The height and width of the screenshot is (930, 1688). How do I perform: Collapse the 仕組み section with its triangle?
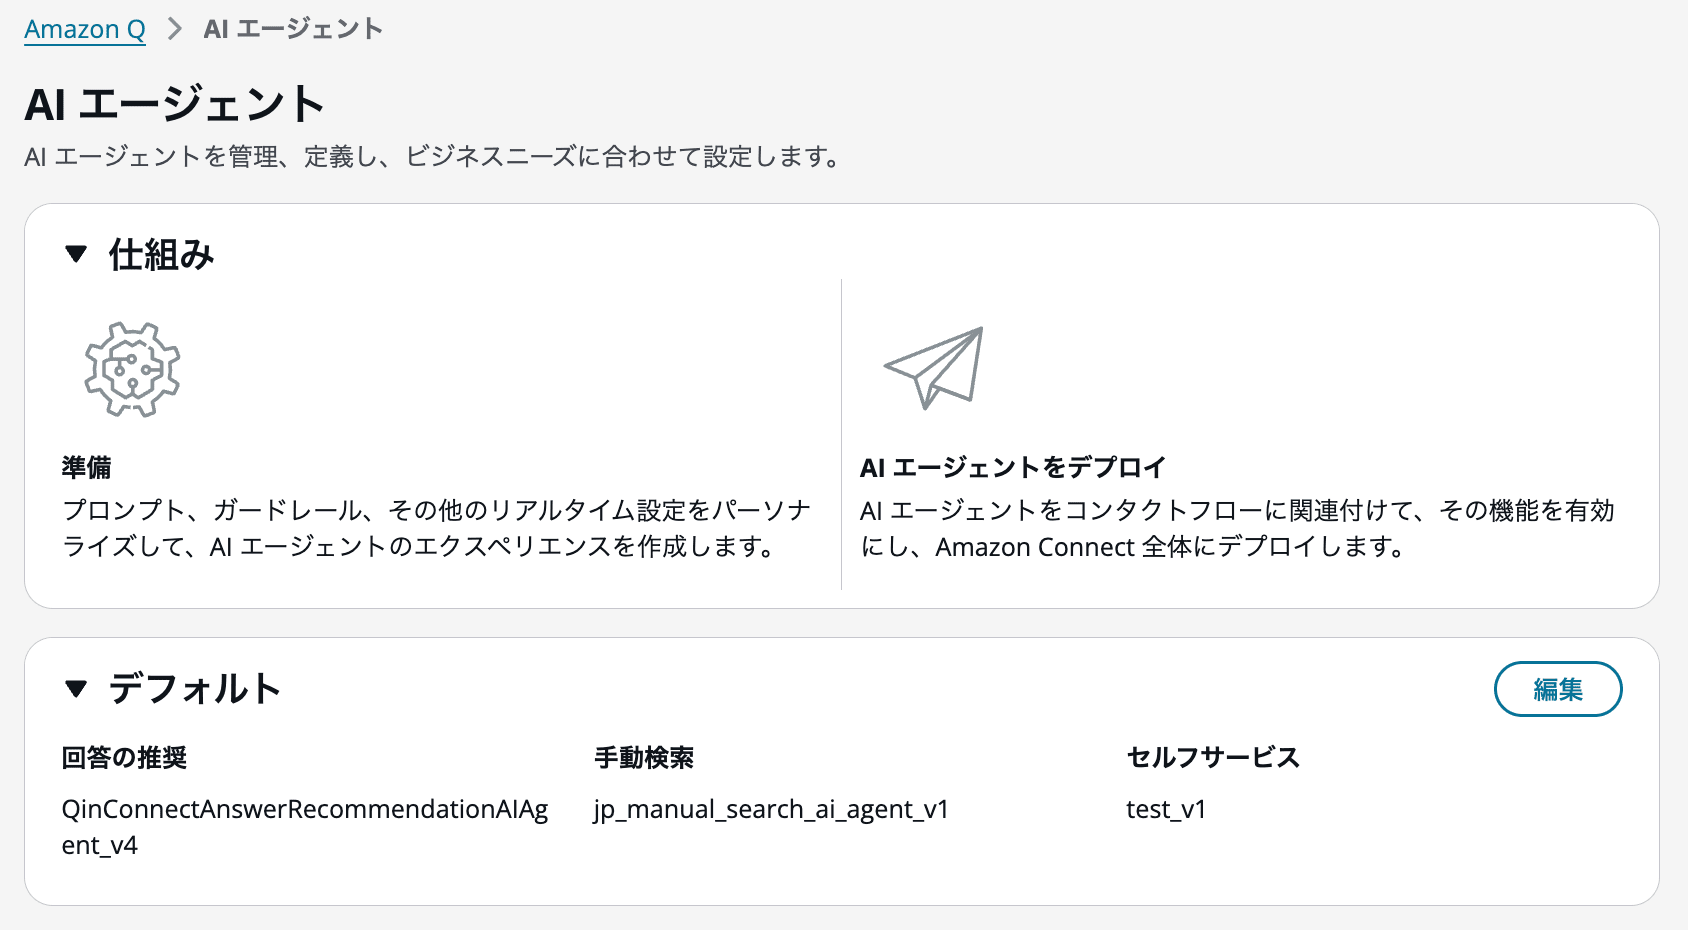[x=76, y=254]
